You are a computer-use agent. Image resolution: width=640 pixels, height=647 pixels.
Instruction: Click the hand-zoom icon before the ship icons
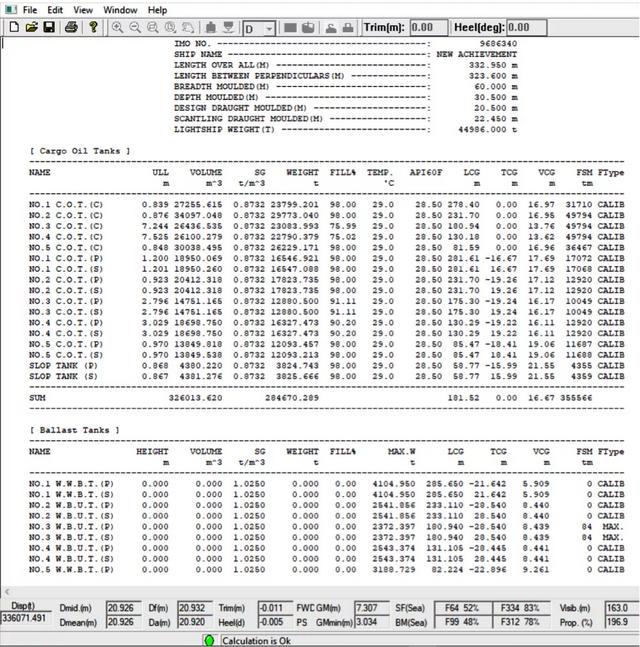pyautogui.click(x=188, y=28)
